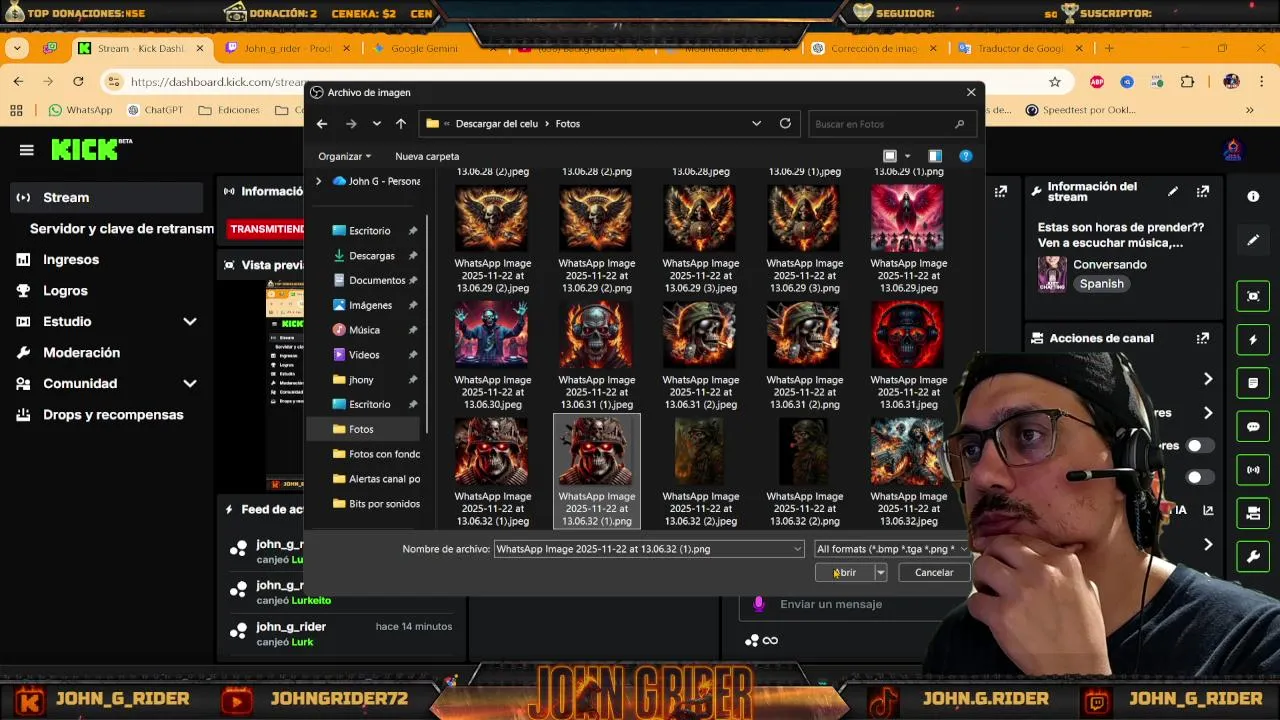Expand the address path dropdown

pyautogui.click(x=756, y=124)
